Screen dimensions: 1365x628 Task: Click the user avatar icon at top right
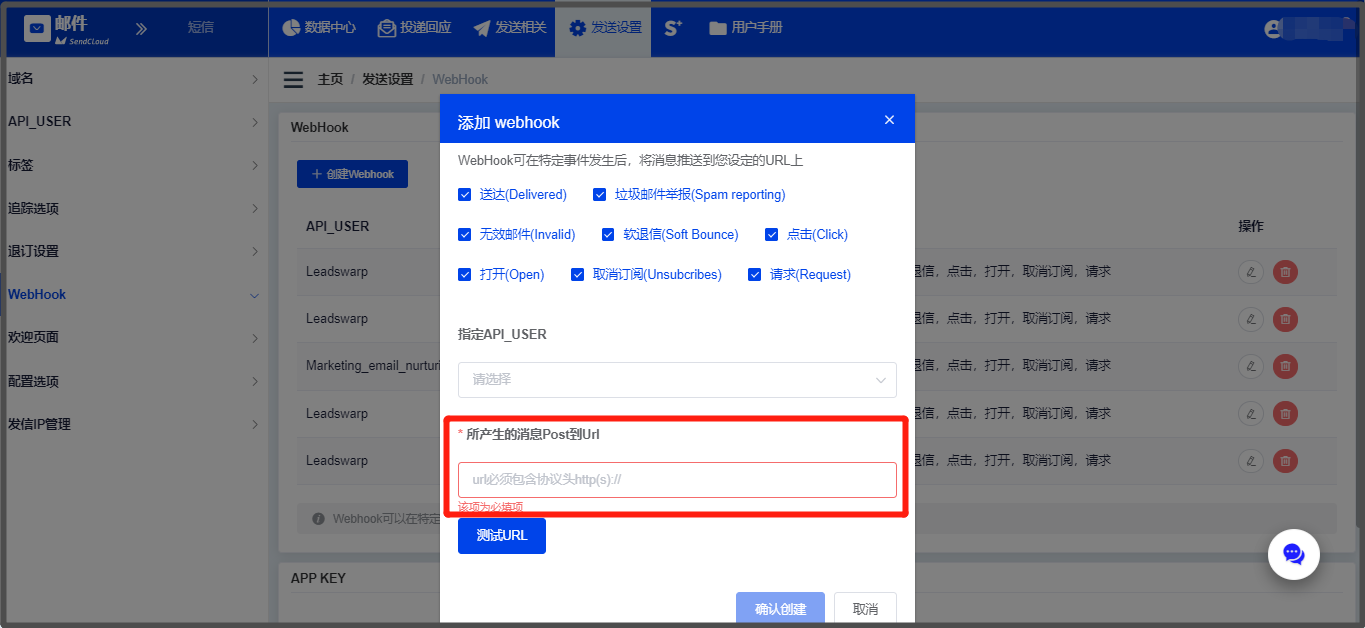tap(1274, 30)
